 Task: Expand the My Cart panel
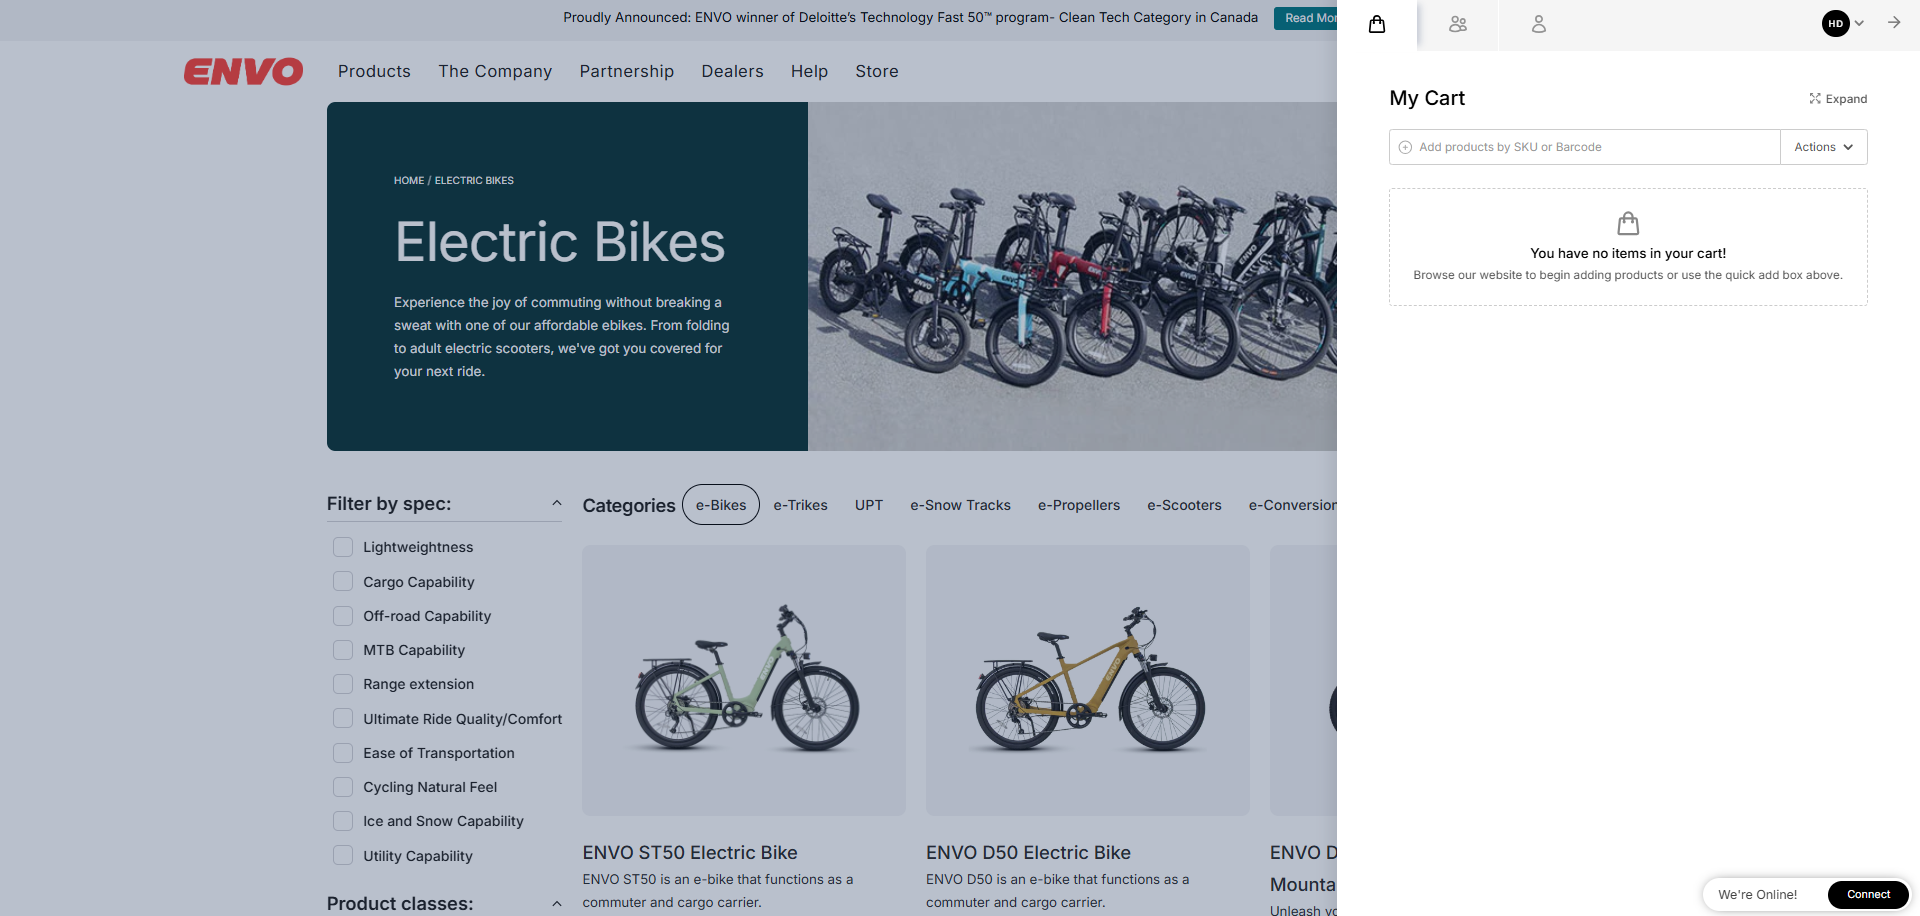pyautogui.click(x=1838, y=99)
